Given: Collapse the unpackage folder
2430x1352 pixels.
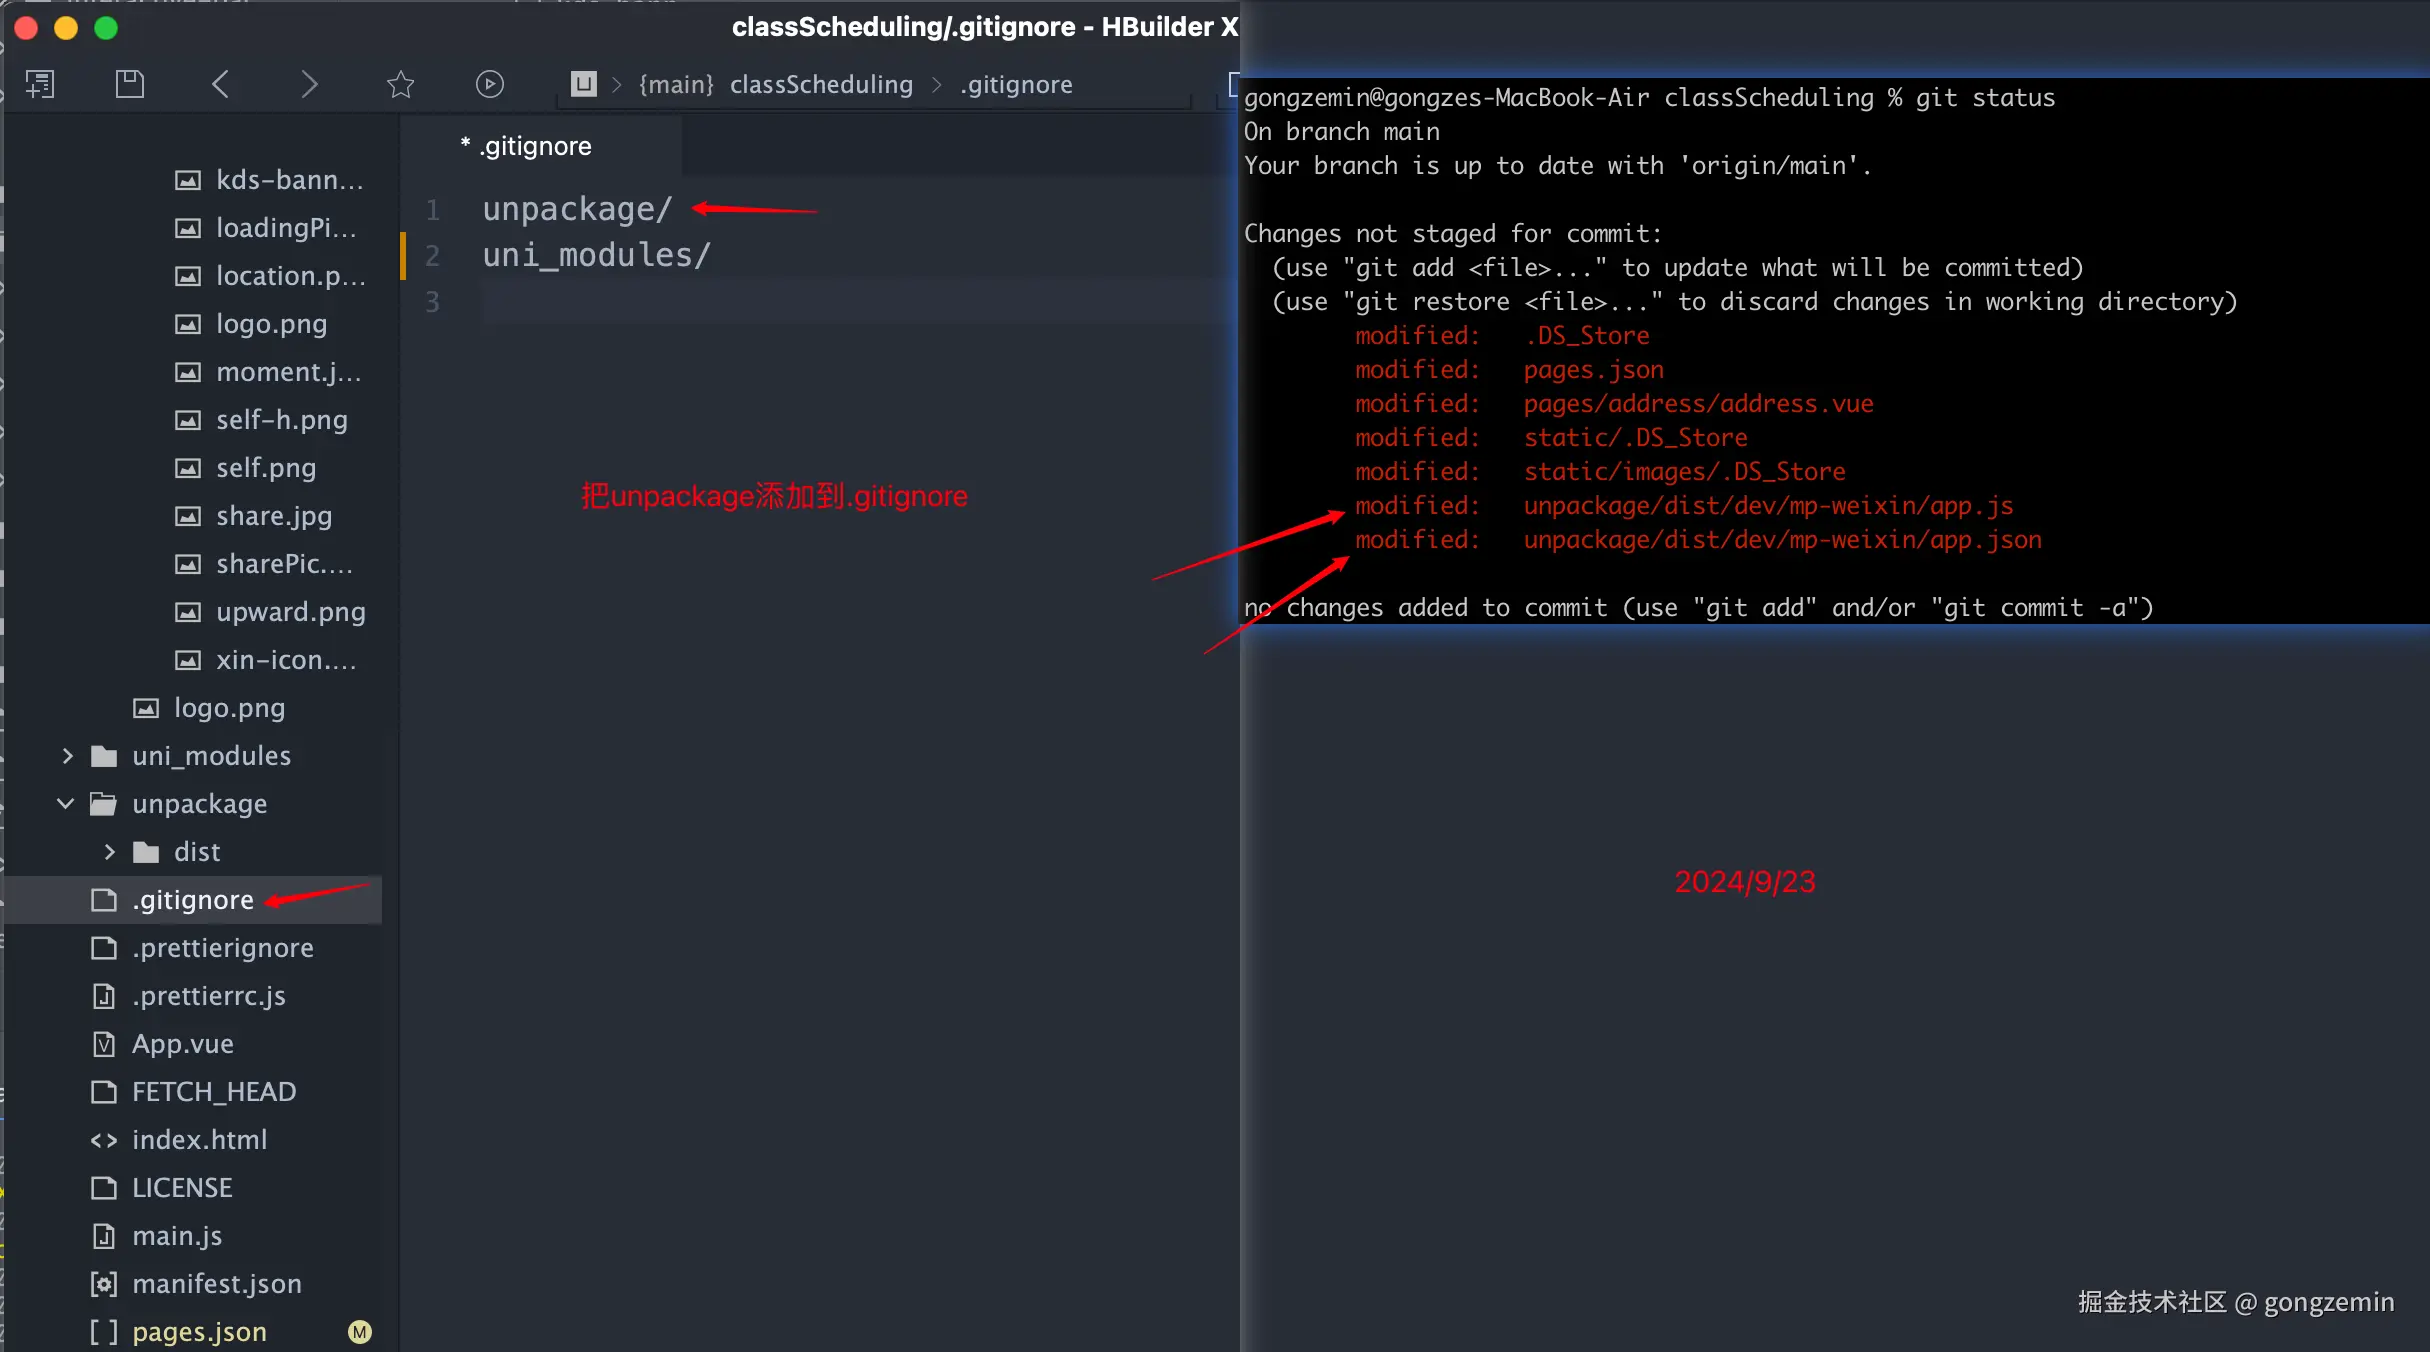Looking at the screenshot, I should 66,804.
